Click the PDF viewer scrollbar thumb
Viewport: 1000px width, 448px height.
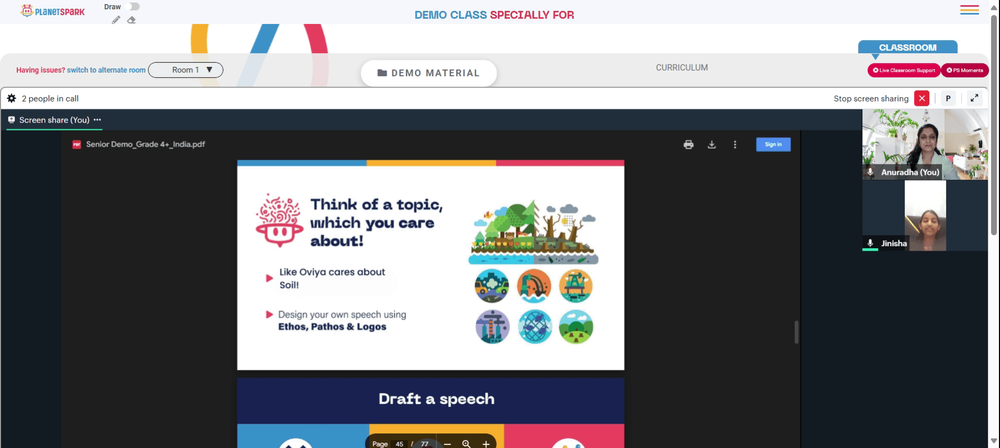pyautogui.click(x=796, y=332)
